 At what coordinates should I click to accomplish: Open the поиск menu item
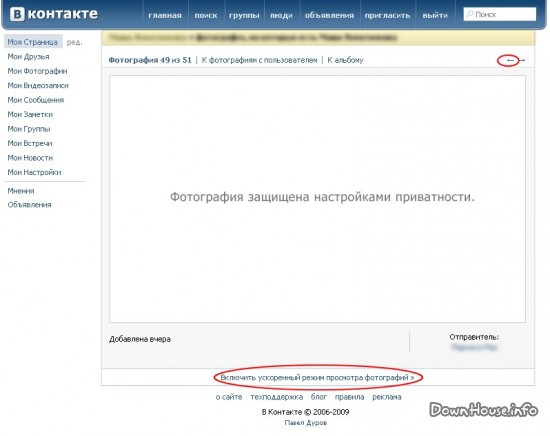click(x=206, y=15)
